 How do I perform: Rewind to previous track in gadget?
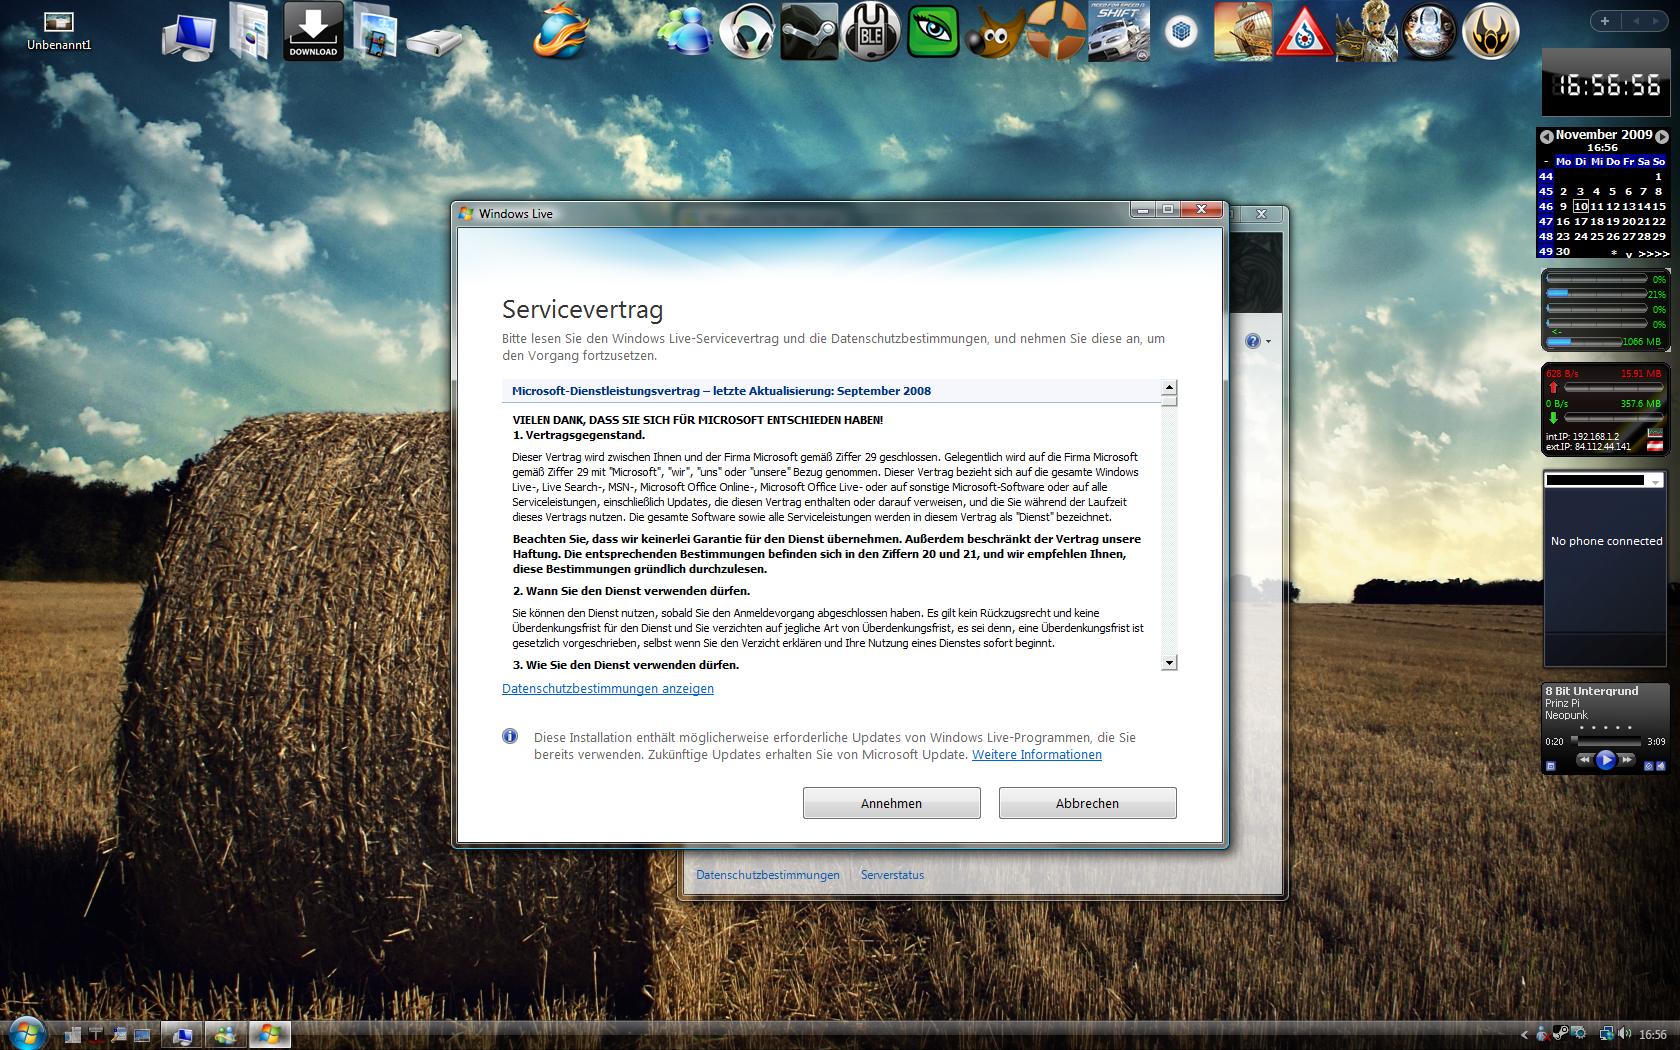click(x=1585, y=760)
